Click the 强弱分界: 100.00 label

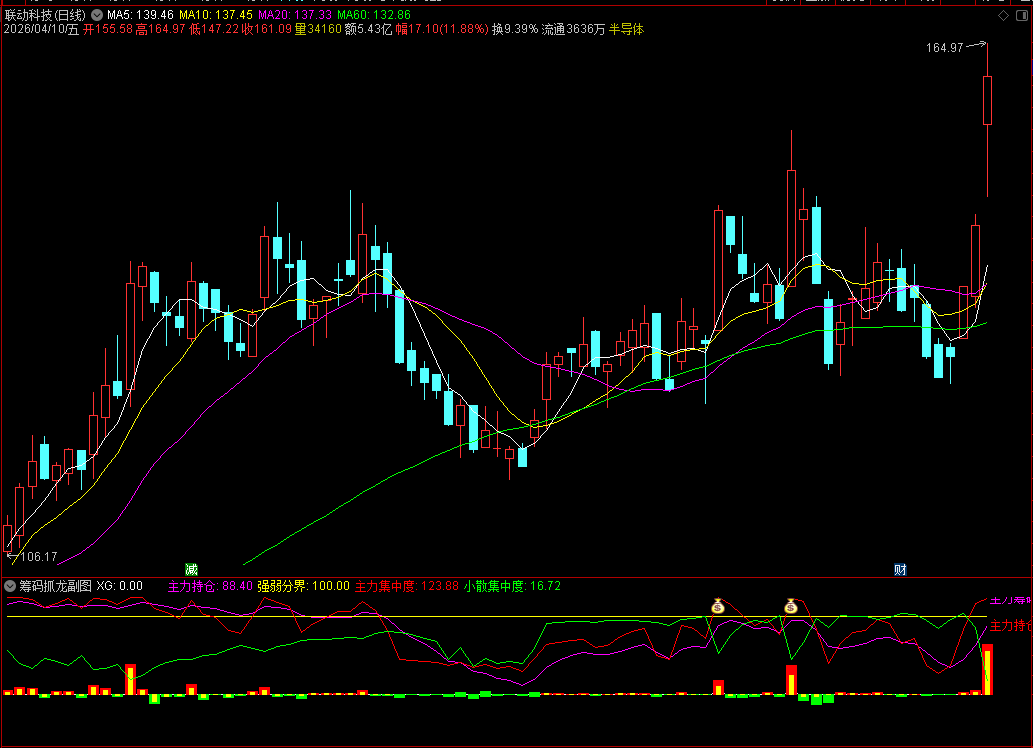click(x=303, y=586)
